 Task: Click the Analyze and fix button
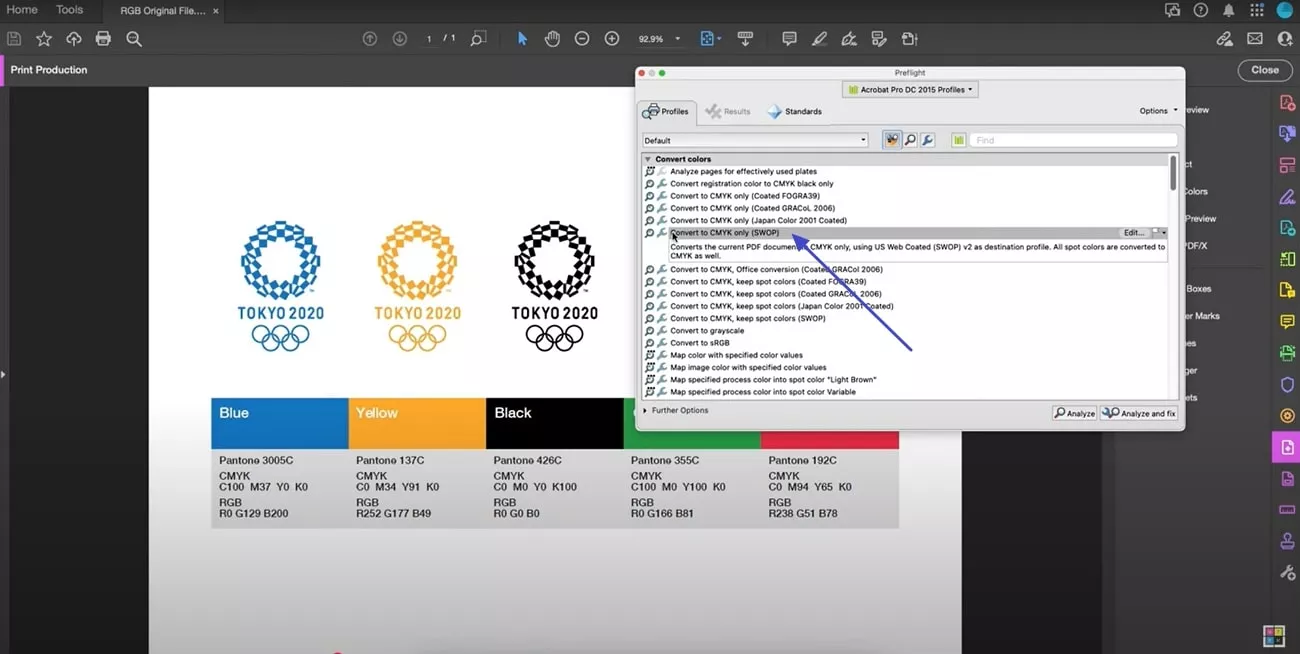point(1139,413)
